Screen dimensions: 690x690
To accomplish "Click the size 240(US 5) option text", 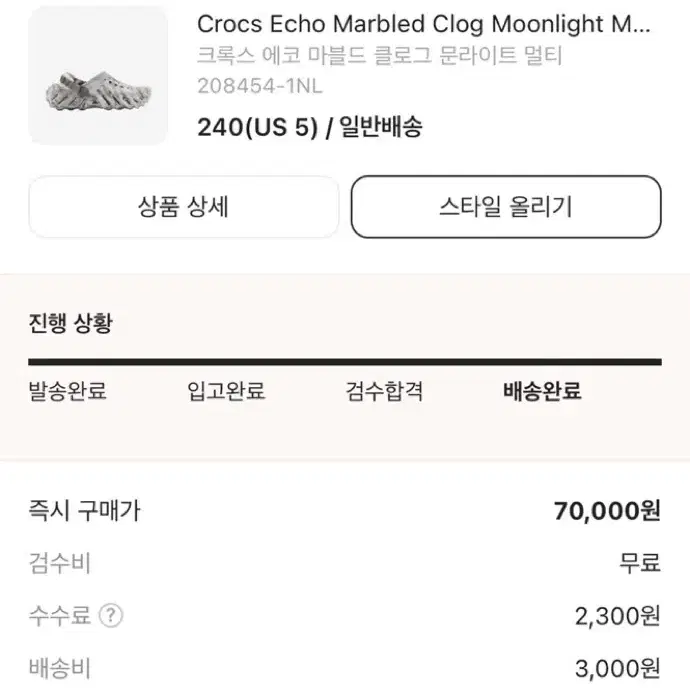I will (x=257, y=127).
